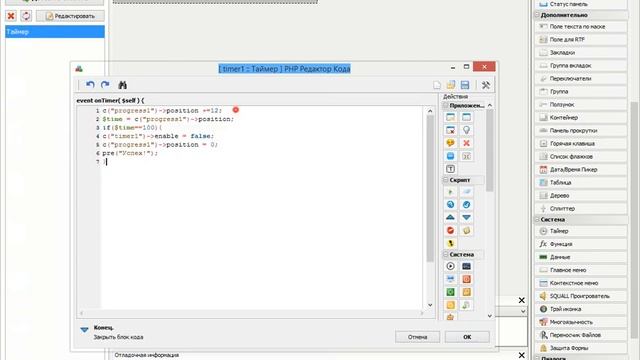The height and width of the screenshot is (360, 640).
Task: Open a script file from the toolbar
Action: [451, 85]
